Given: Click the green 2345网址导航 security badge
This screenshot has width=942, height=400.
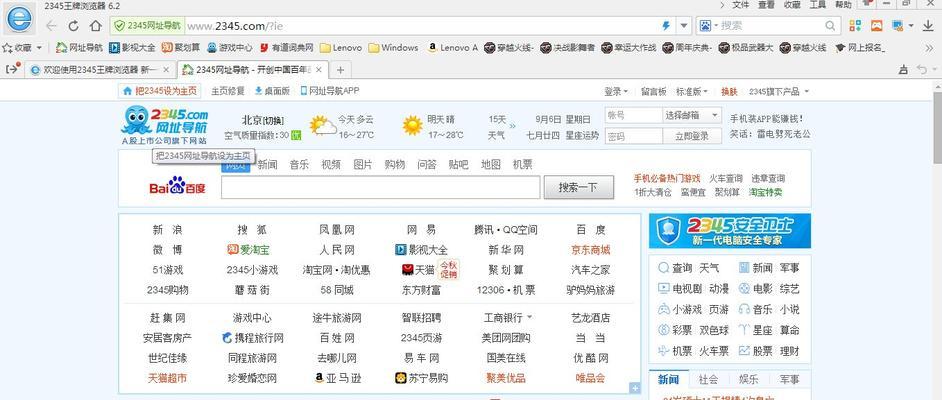Looking at the screenshot, I should (x=147, y=26).
